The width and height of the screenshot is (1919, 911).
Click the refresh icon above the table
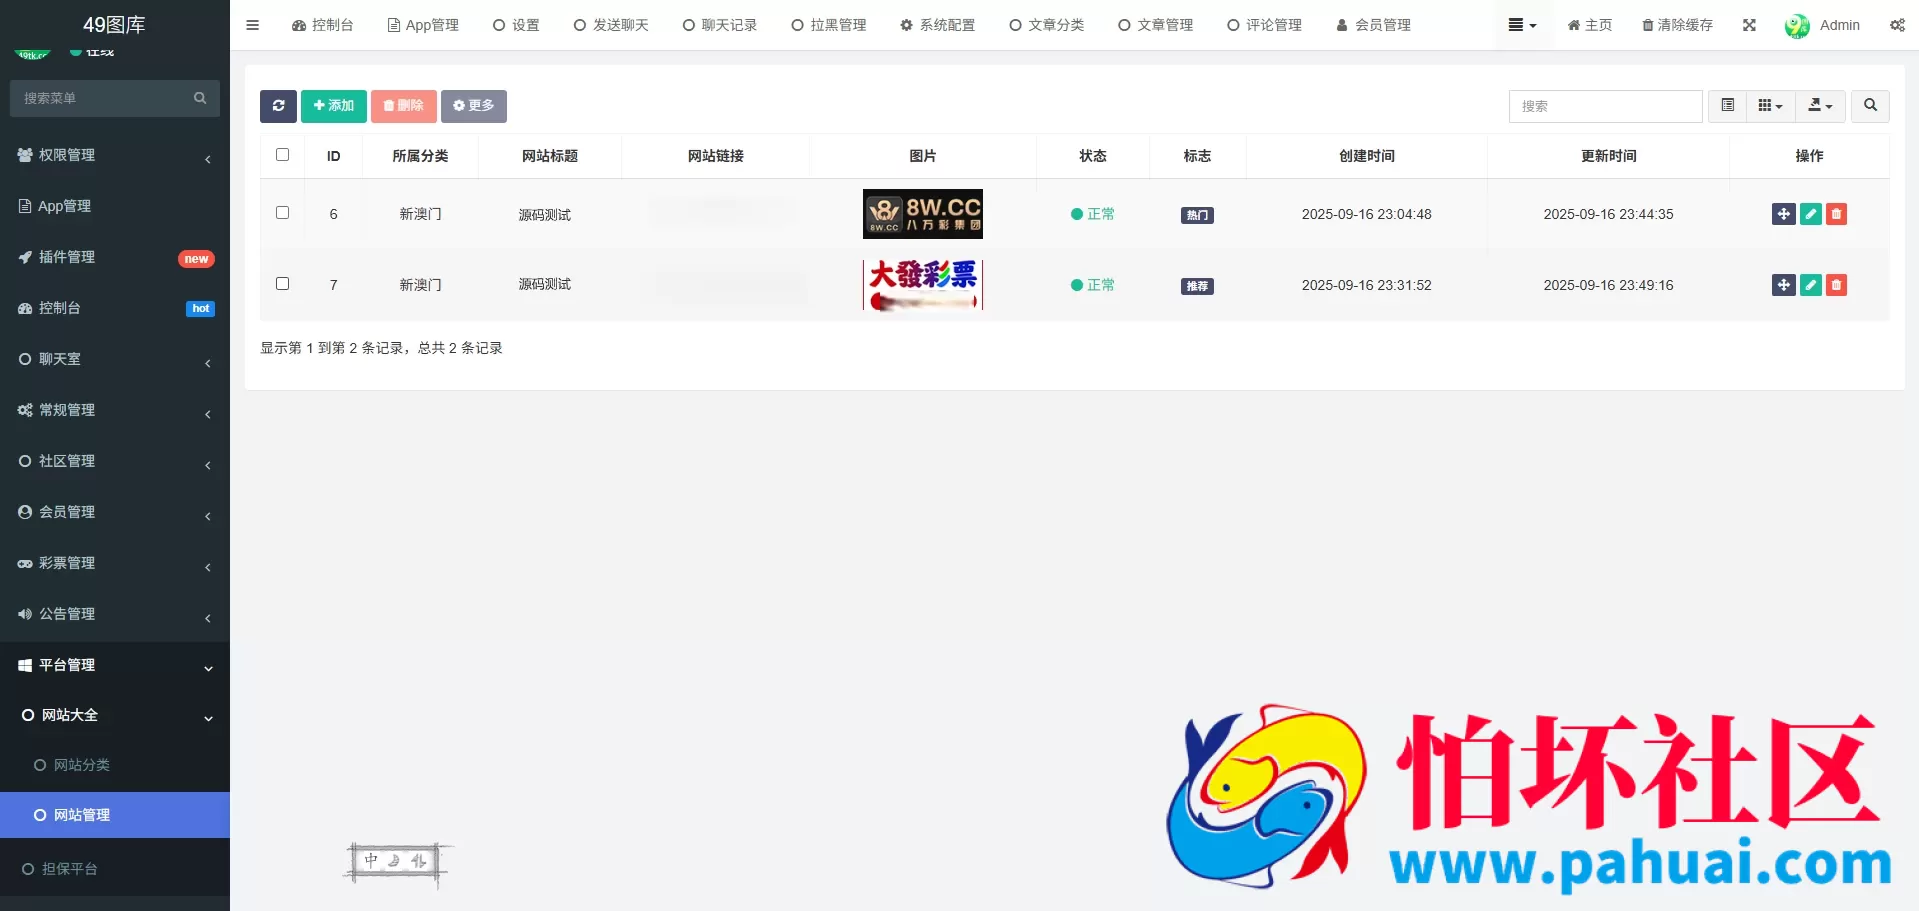click(x=278, y=106)
